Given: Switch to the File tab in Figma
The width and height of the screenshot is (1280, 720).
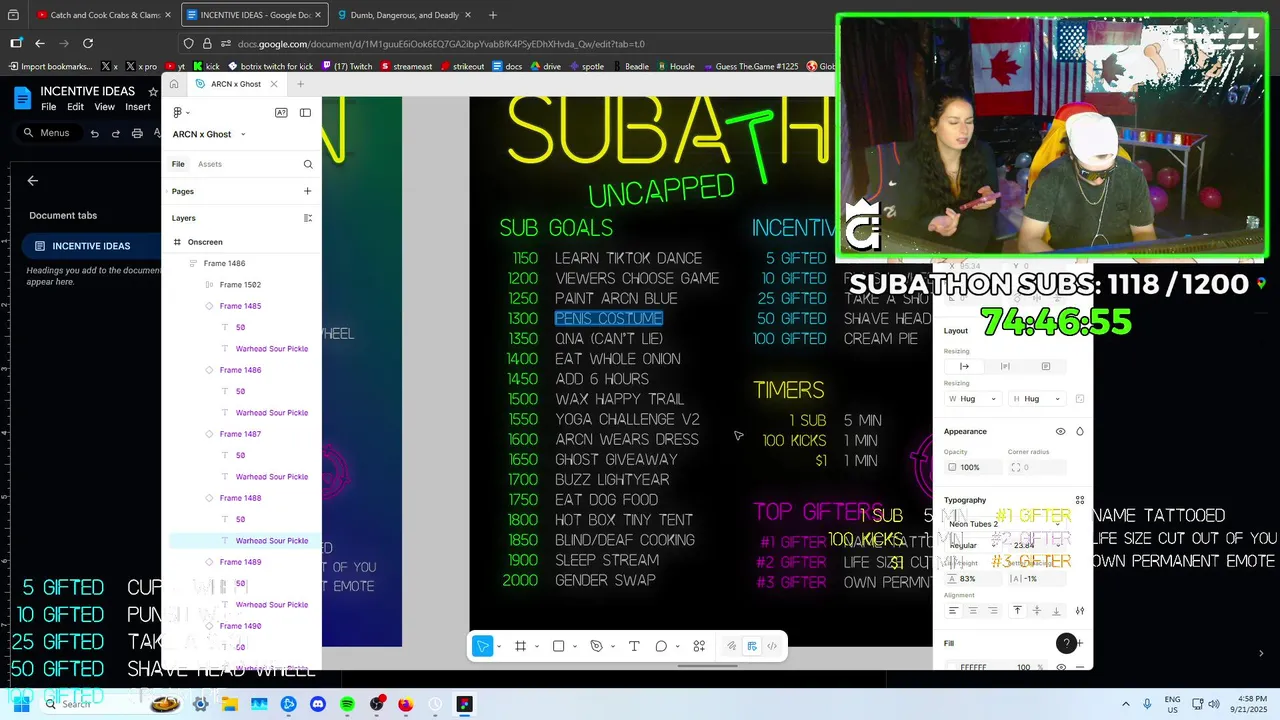Looking at the screenshot, I should pos(178,164).
